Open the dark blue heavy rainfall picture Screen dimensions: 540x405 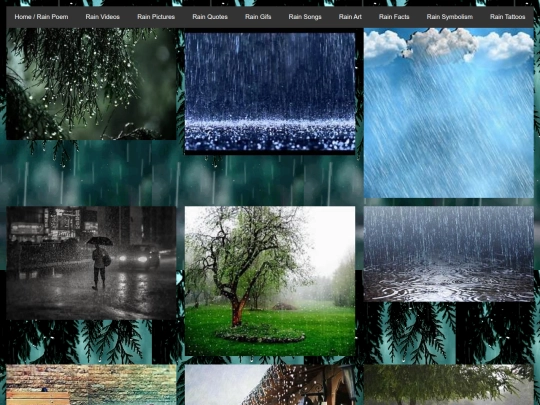point(270,92)
